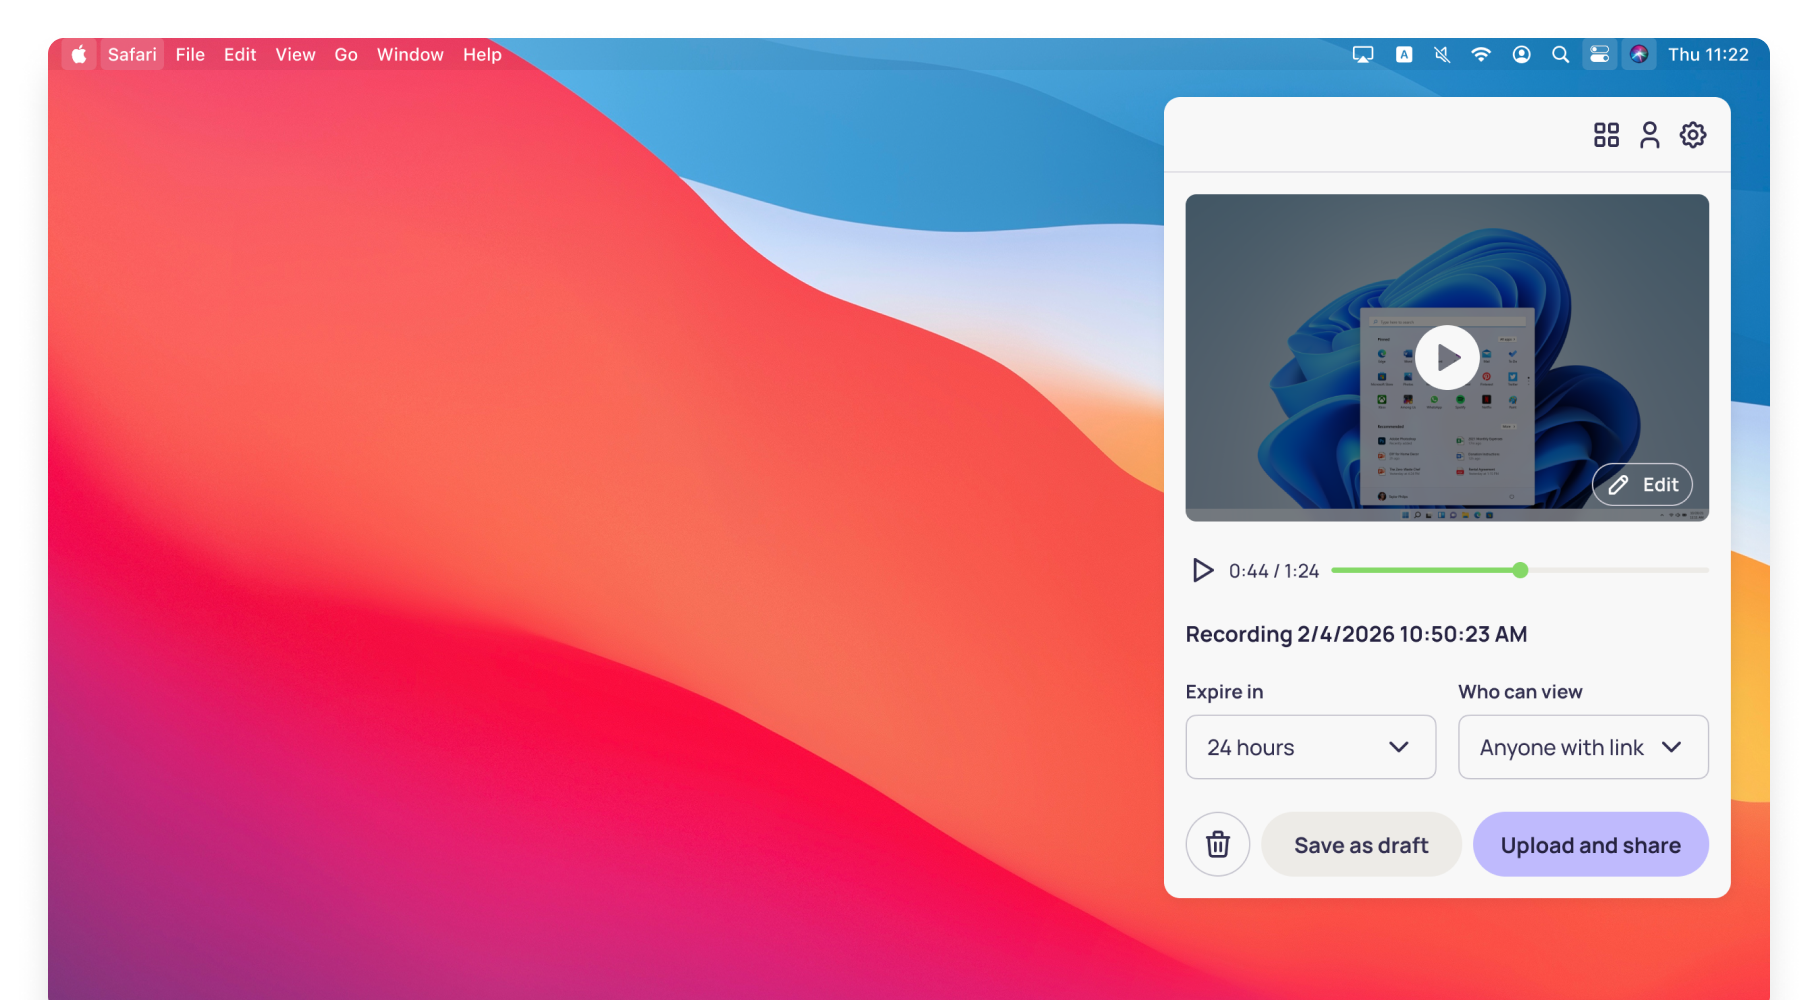The image size is (1819, 1000).
Task: Click the Wi-Fi status icon
Action: 1481,55
